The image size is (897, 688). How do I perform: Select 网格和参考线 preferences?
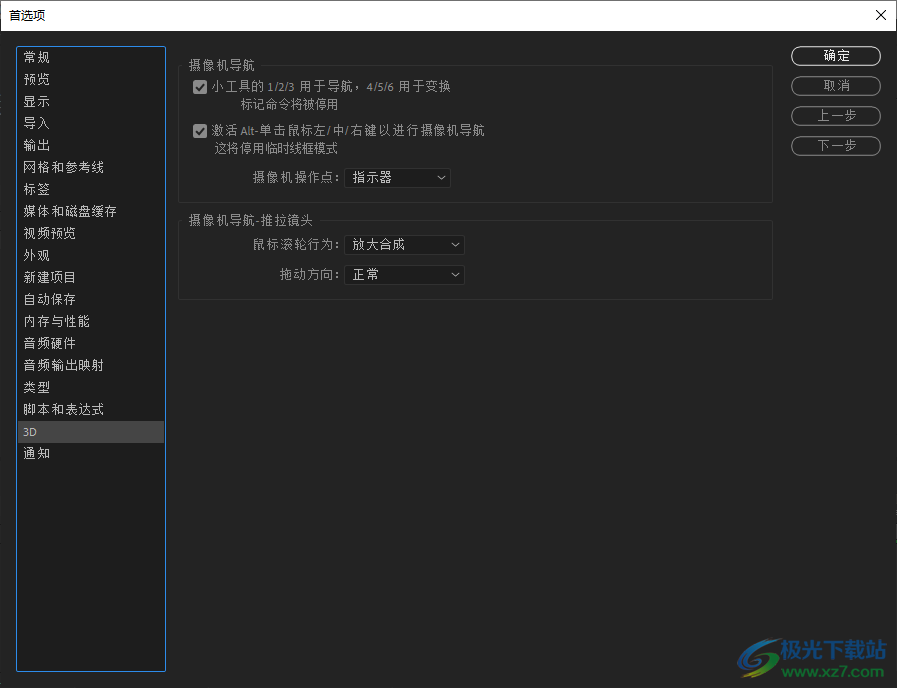pyautogui.click(x=62, y=167)
